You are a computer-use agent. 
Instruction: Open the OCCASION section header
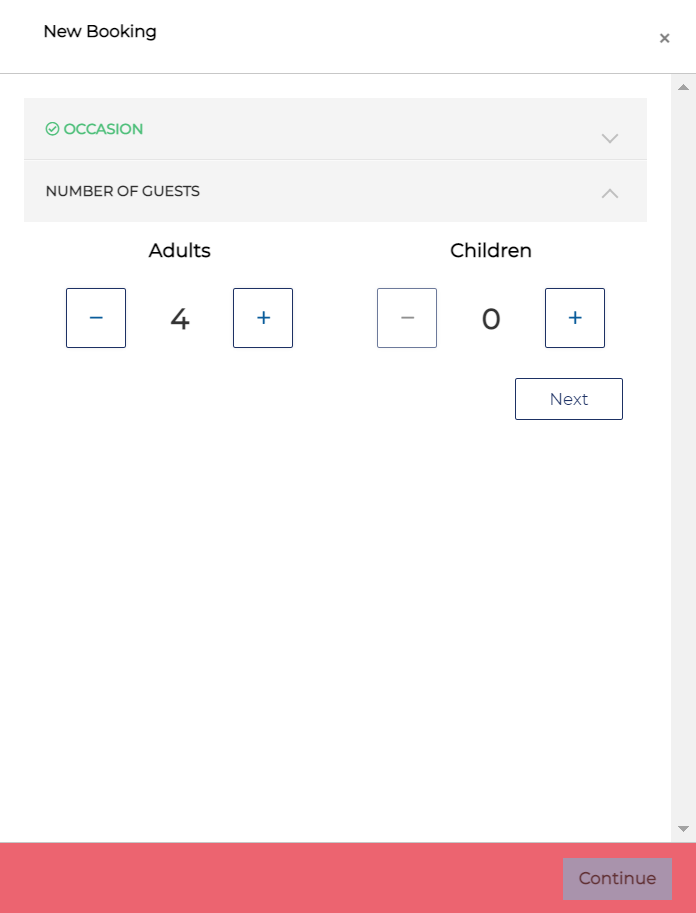(x=335, y=129)
